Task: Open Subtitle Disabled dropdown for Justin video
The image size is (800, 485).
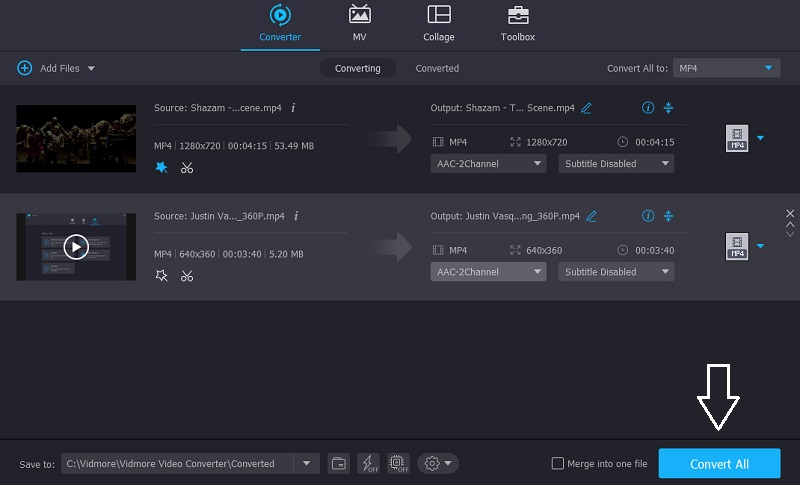Action: 615,272
